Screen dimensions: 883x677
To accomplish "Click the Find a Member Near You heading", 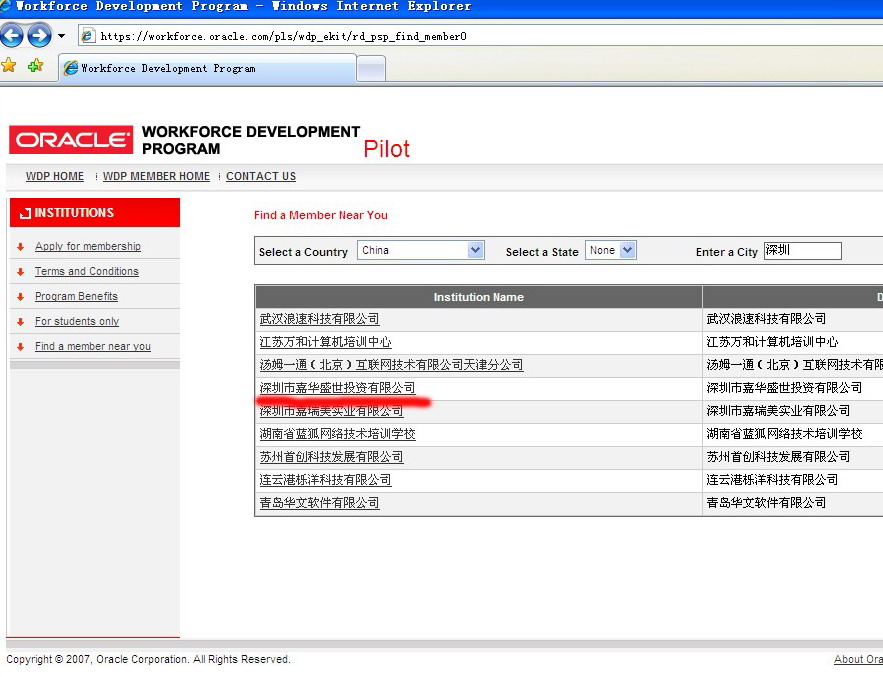I will tap(320, 215).
